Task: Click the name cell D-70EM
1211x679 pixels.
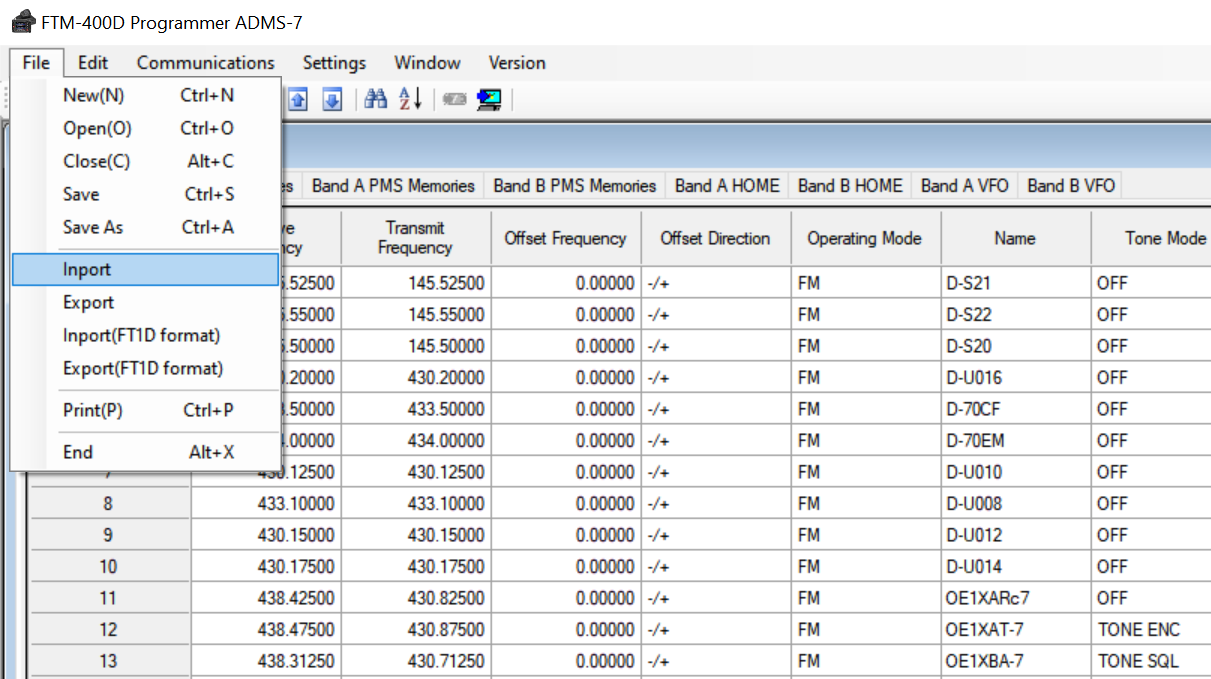Action: tap(1015, 441)
